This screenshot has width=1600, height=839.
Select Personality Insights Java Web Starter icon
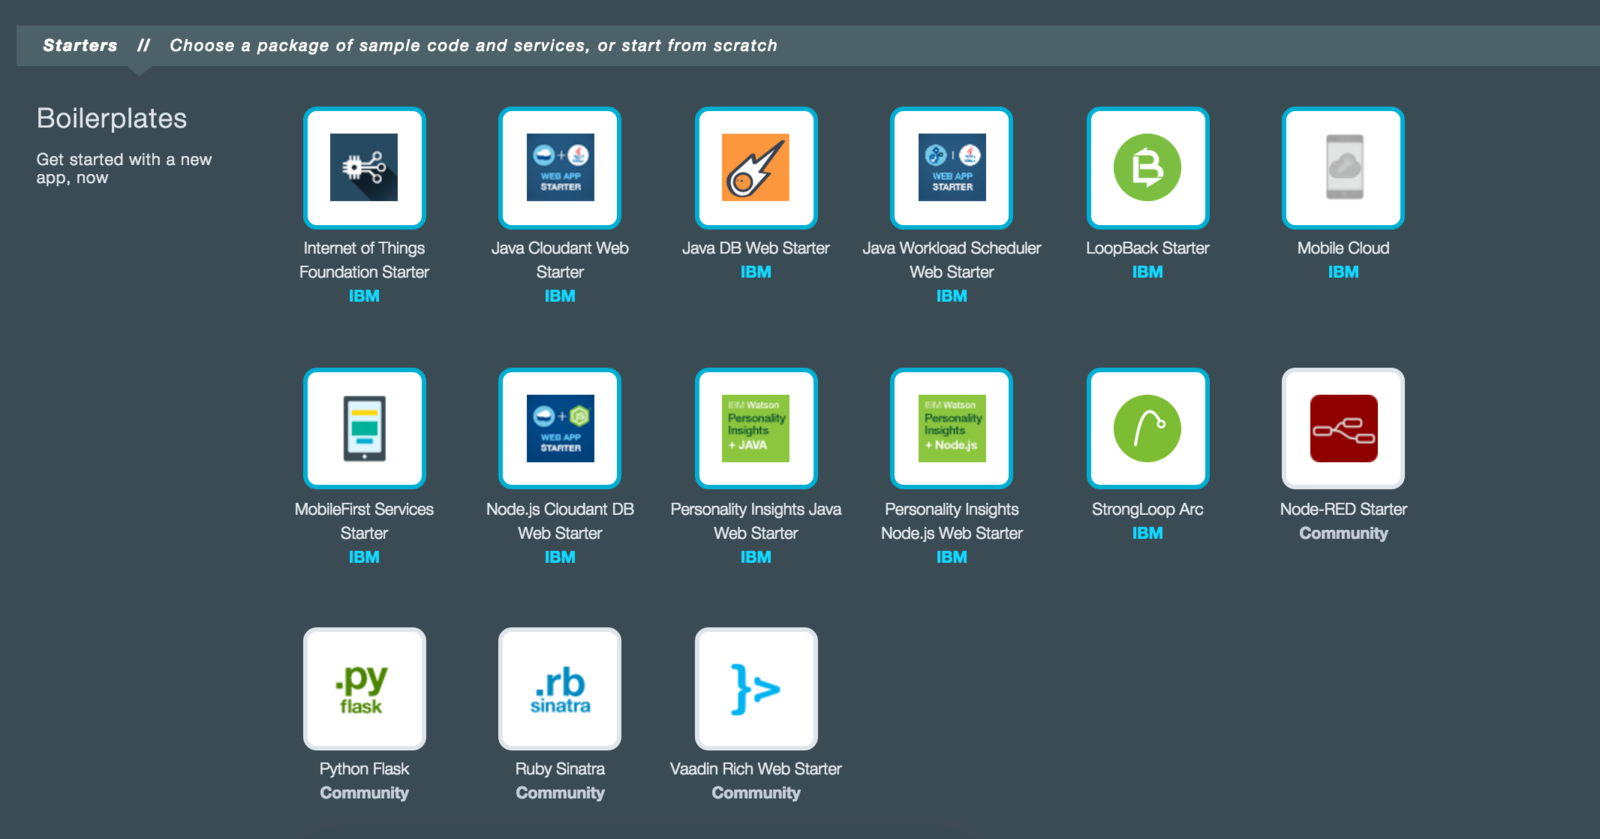click(756, 429)
